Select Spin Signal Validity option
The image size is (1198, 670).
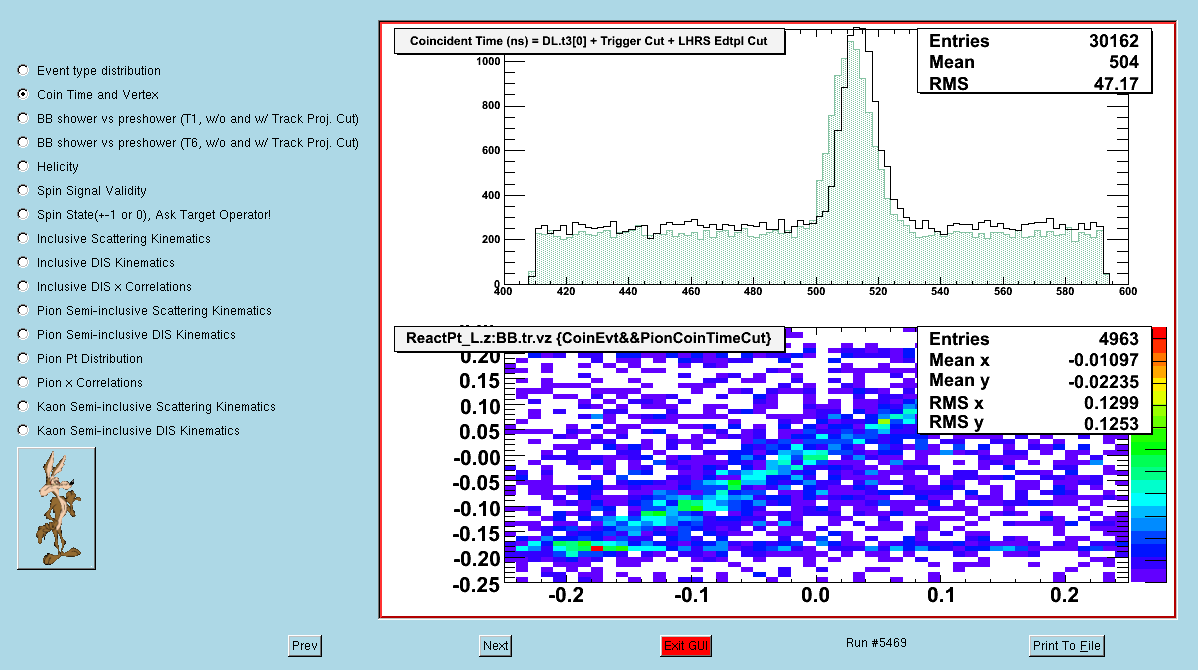click(23, 190)
